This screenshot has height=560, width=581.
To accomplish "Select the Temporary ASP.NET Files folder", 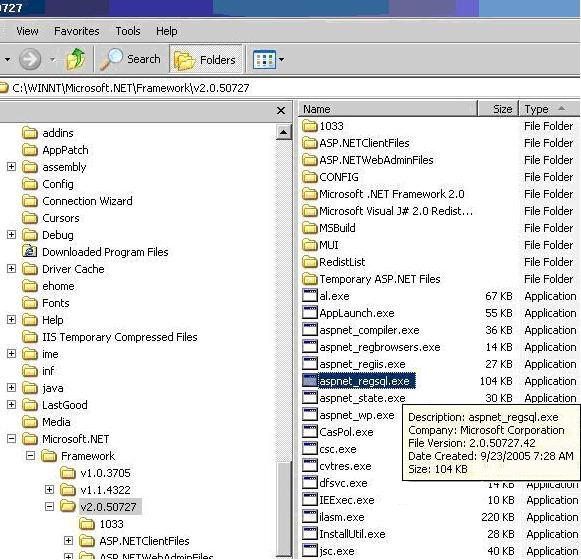I will tap(371, 279).
